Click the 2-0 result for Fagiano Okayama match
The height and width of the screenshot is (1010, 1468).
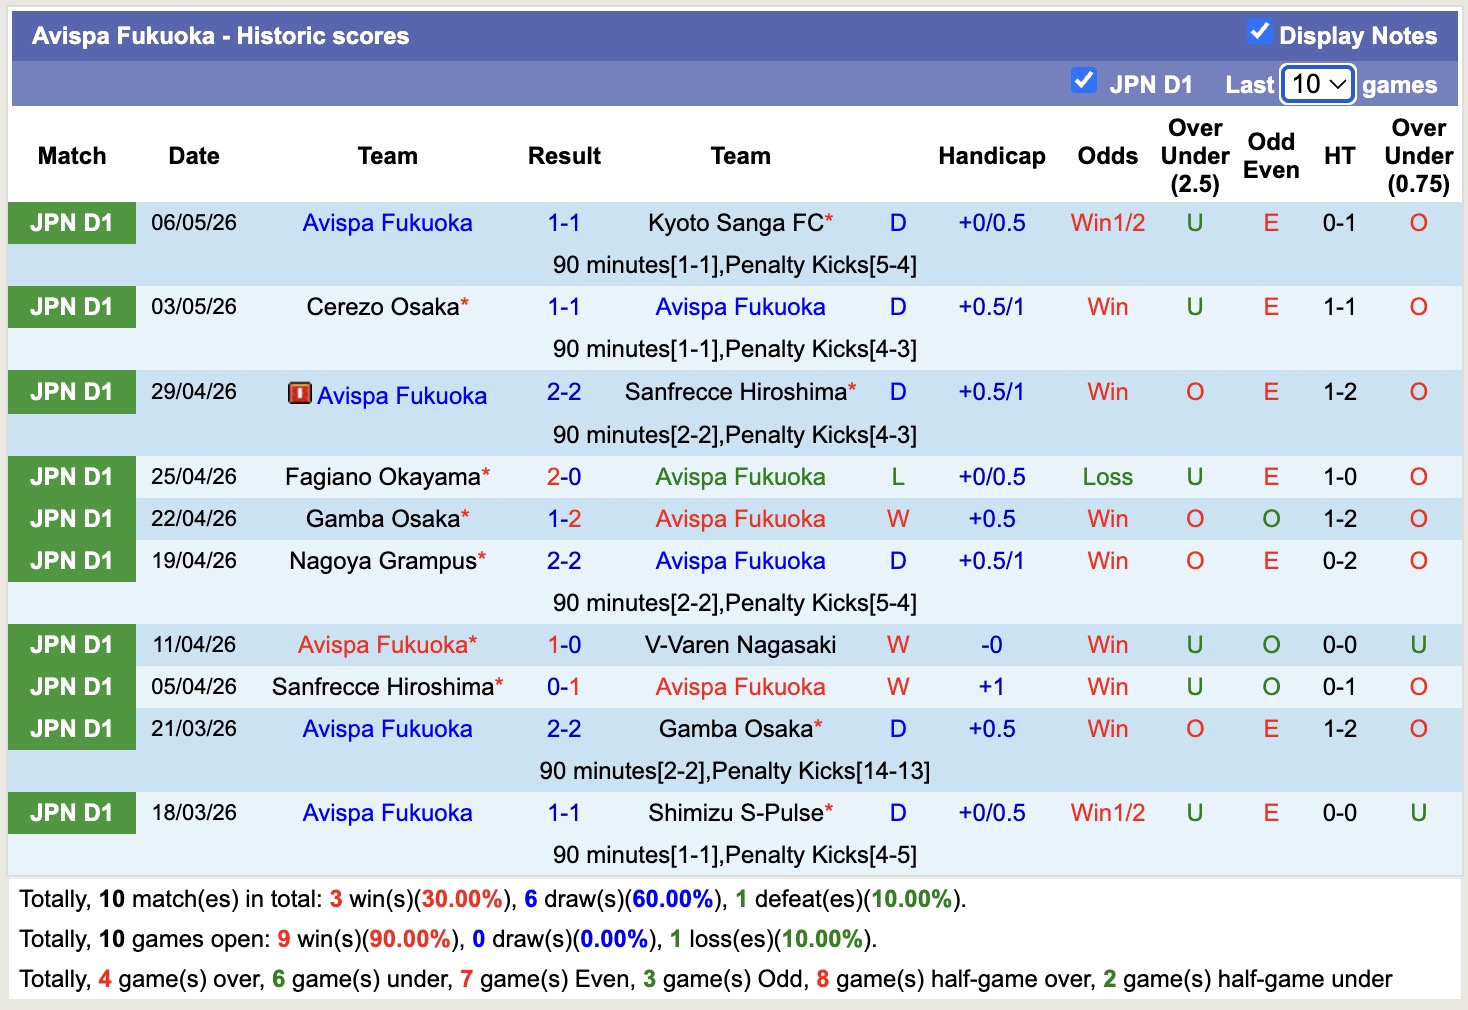(x=564, y=477)
